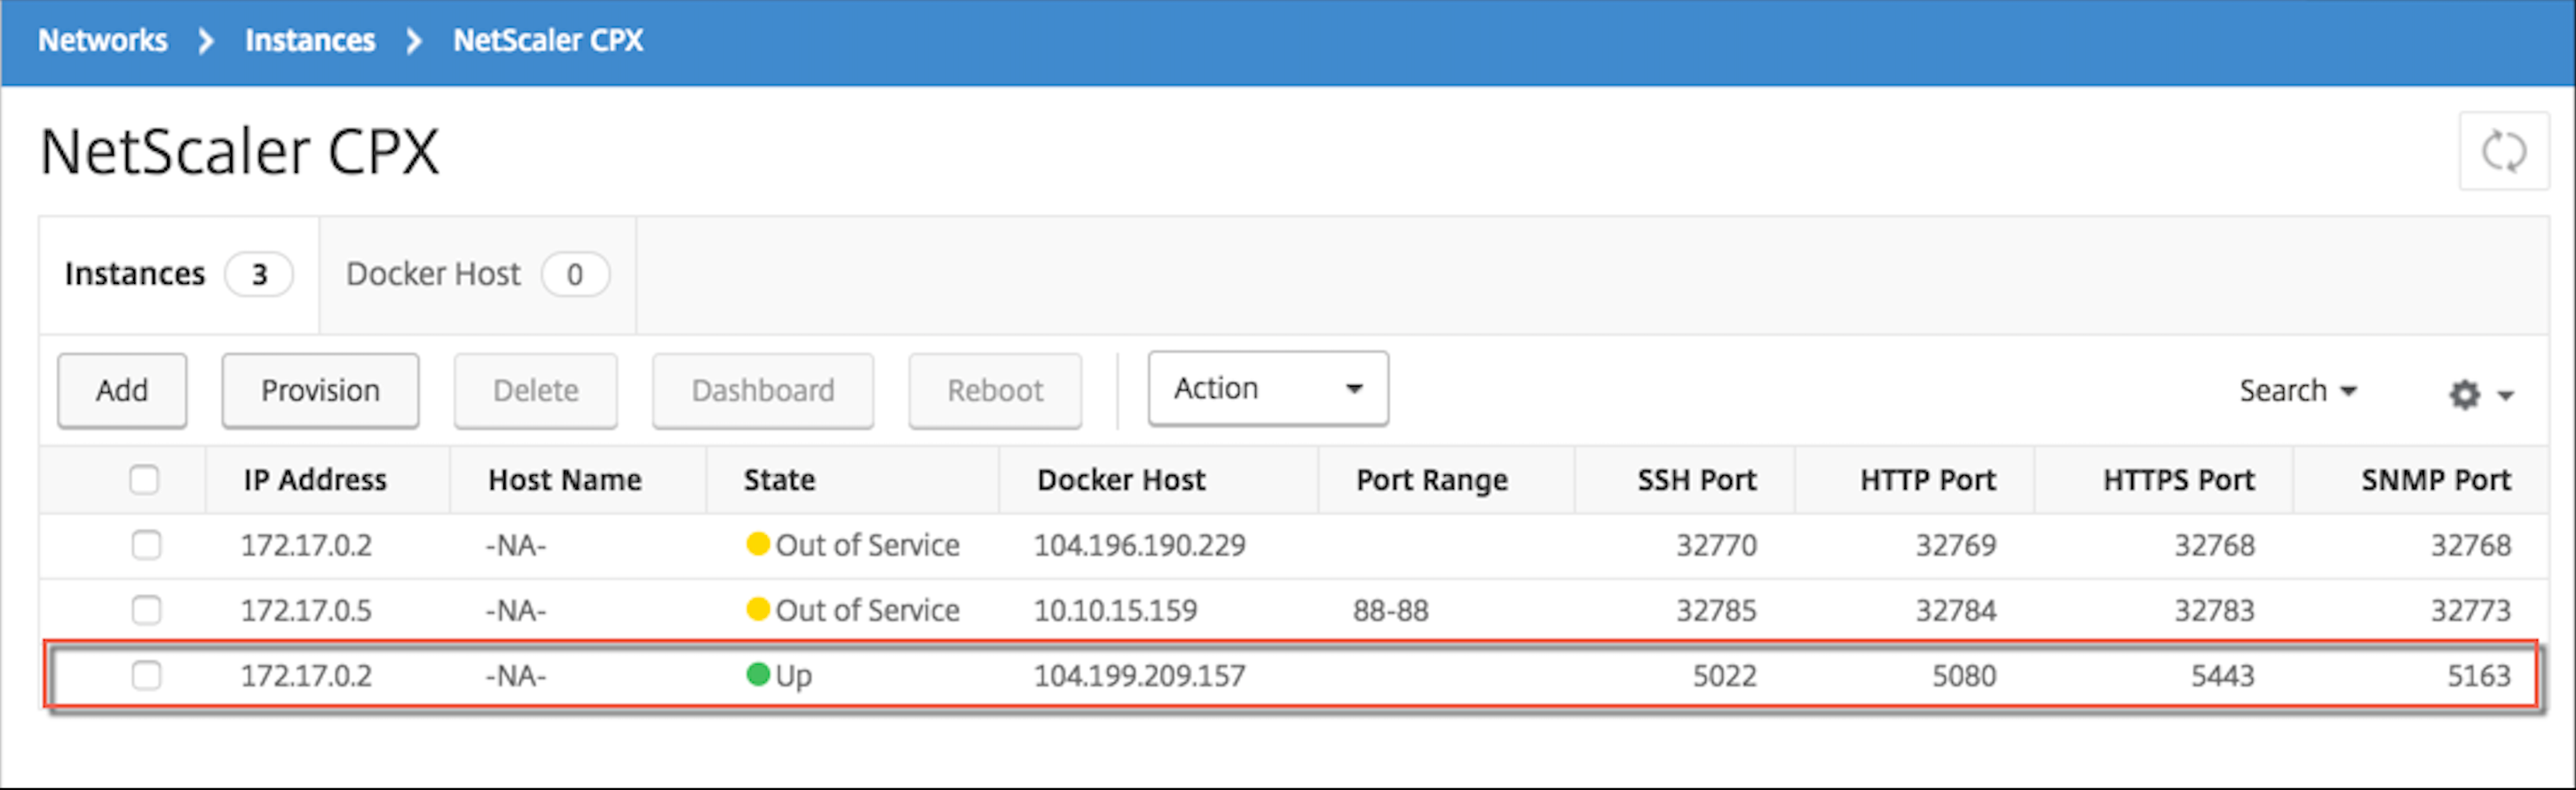
Task: Go to Networks in the breadcrumb
Action: tap(103, 40)
